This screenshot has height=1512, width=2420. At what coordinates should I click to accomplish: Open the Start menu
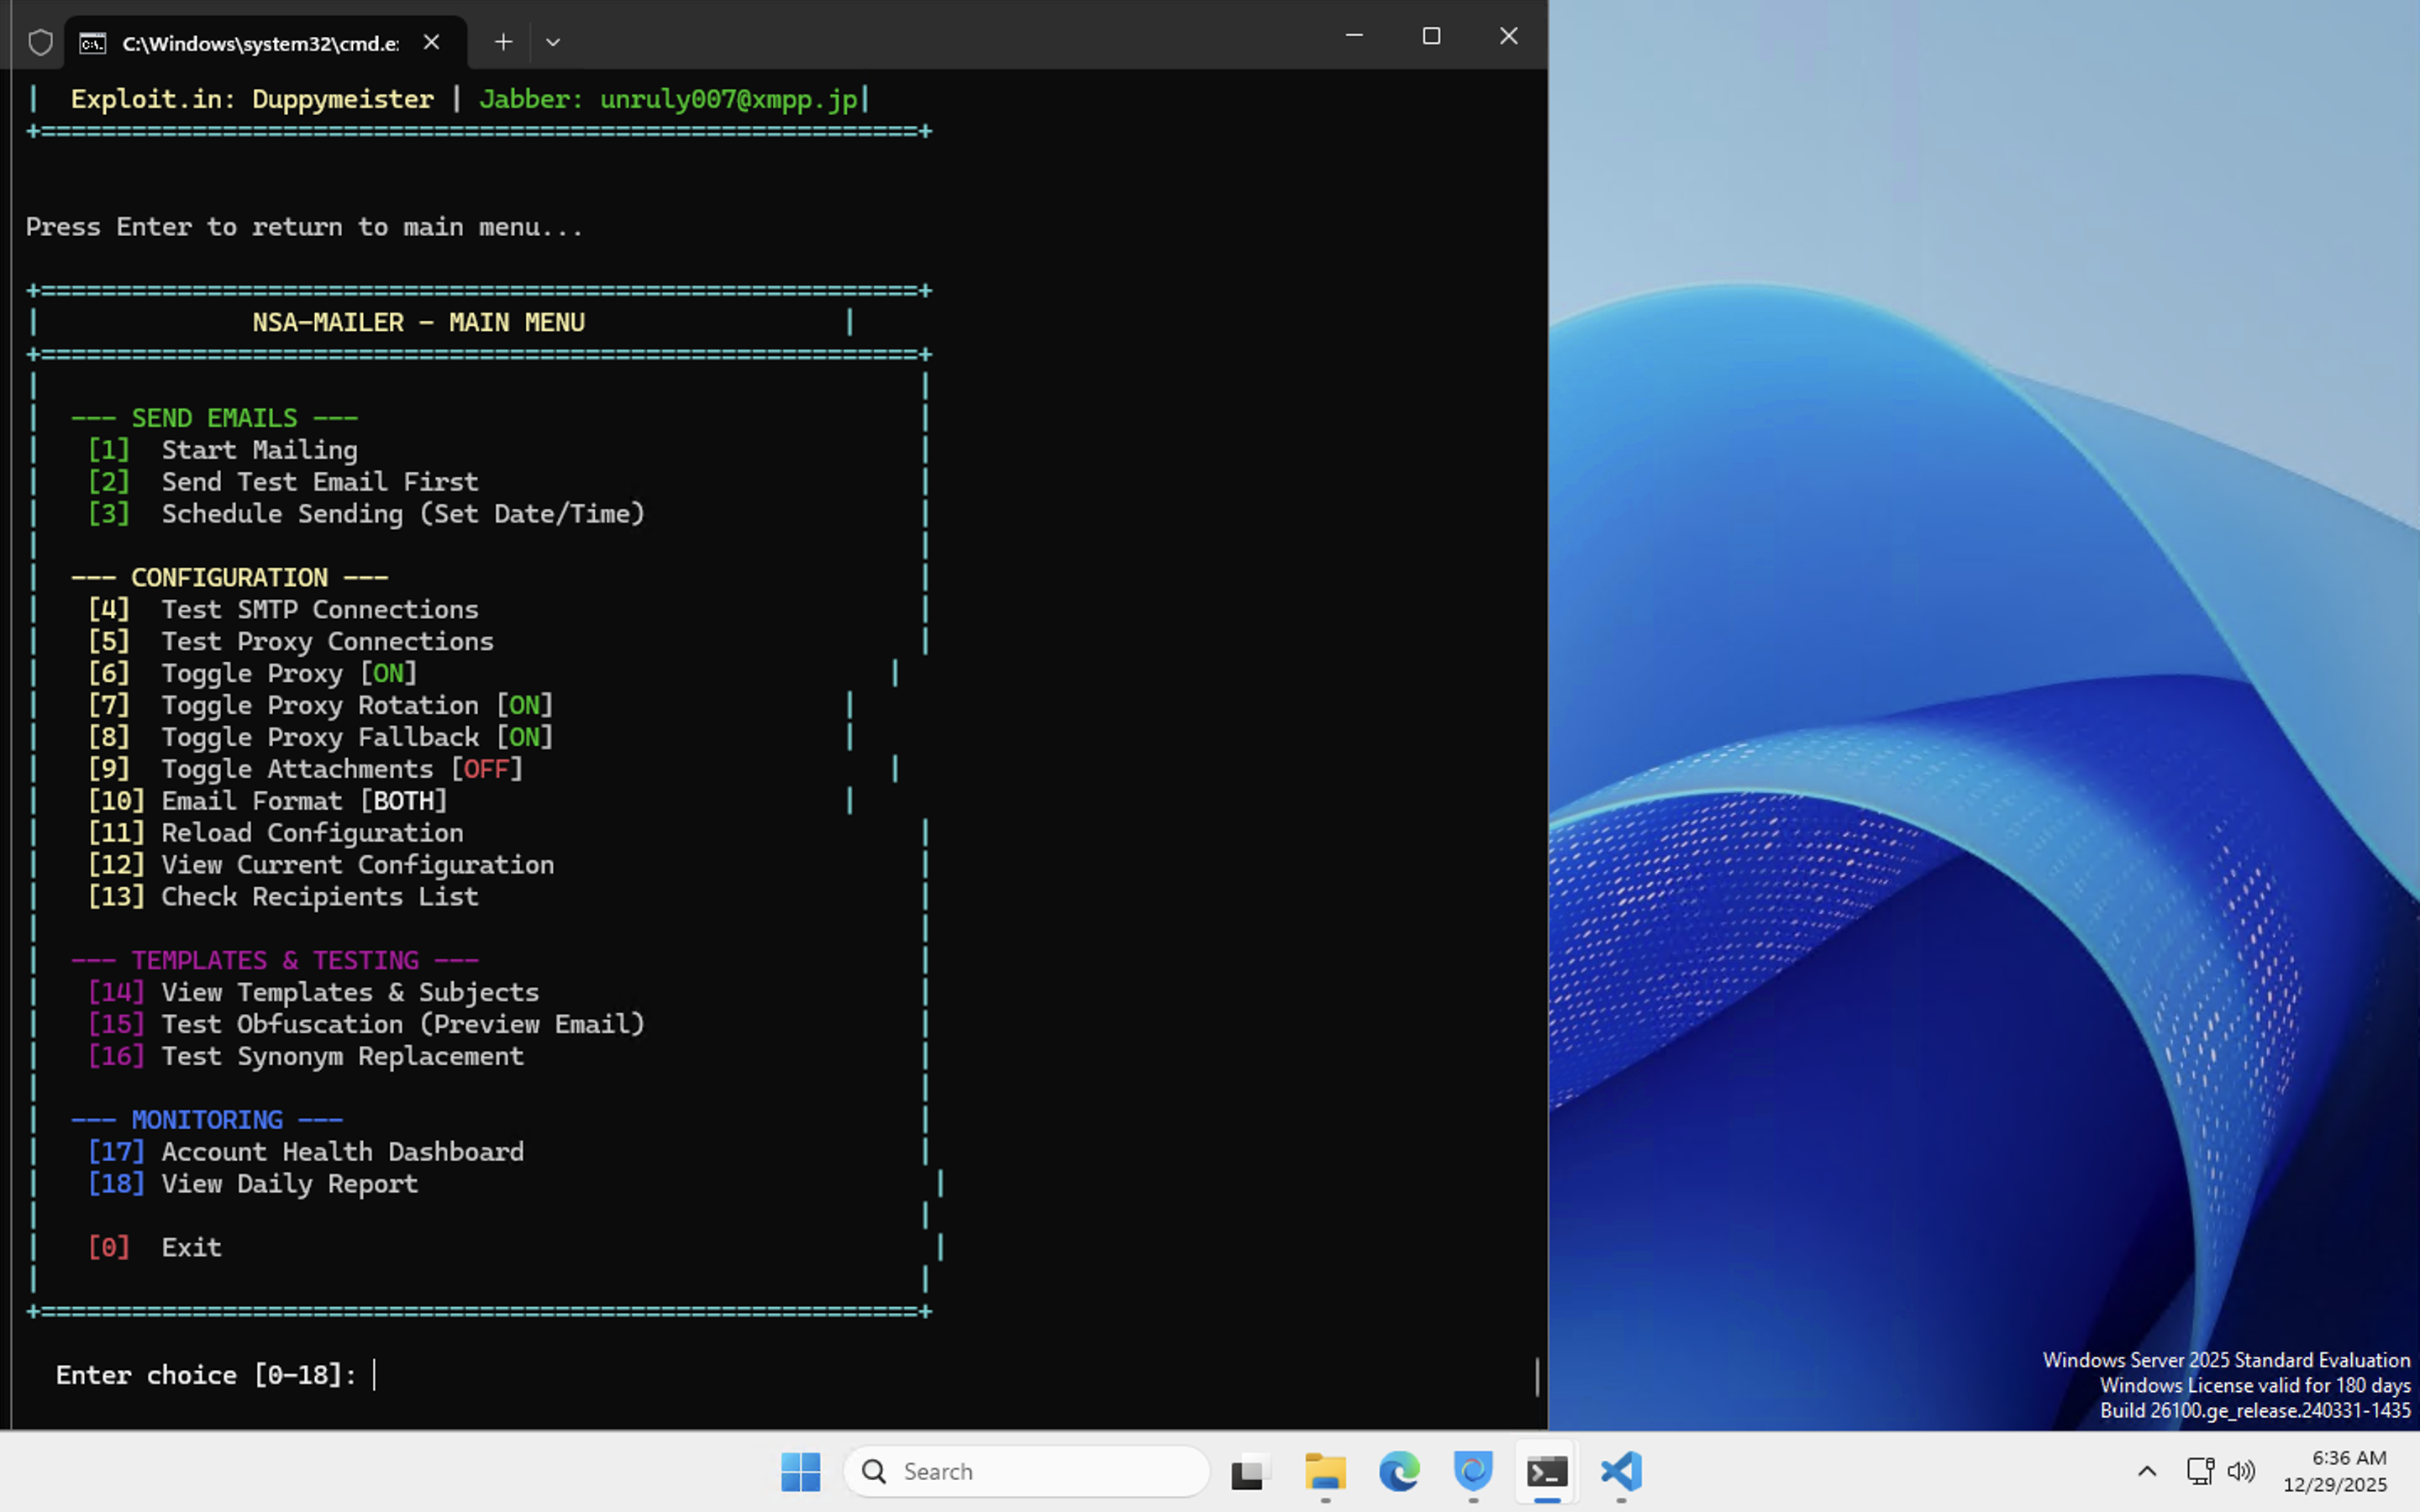(800, 1472)
